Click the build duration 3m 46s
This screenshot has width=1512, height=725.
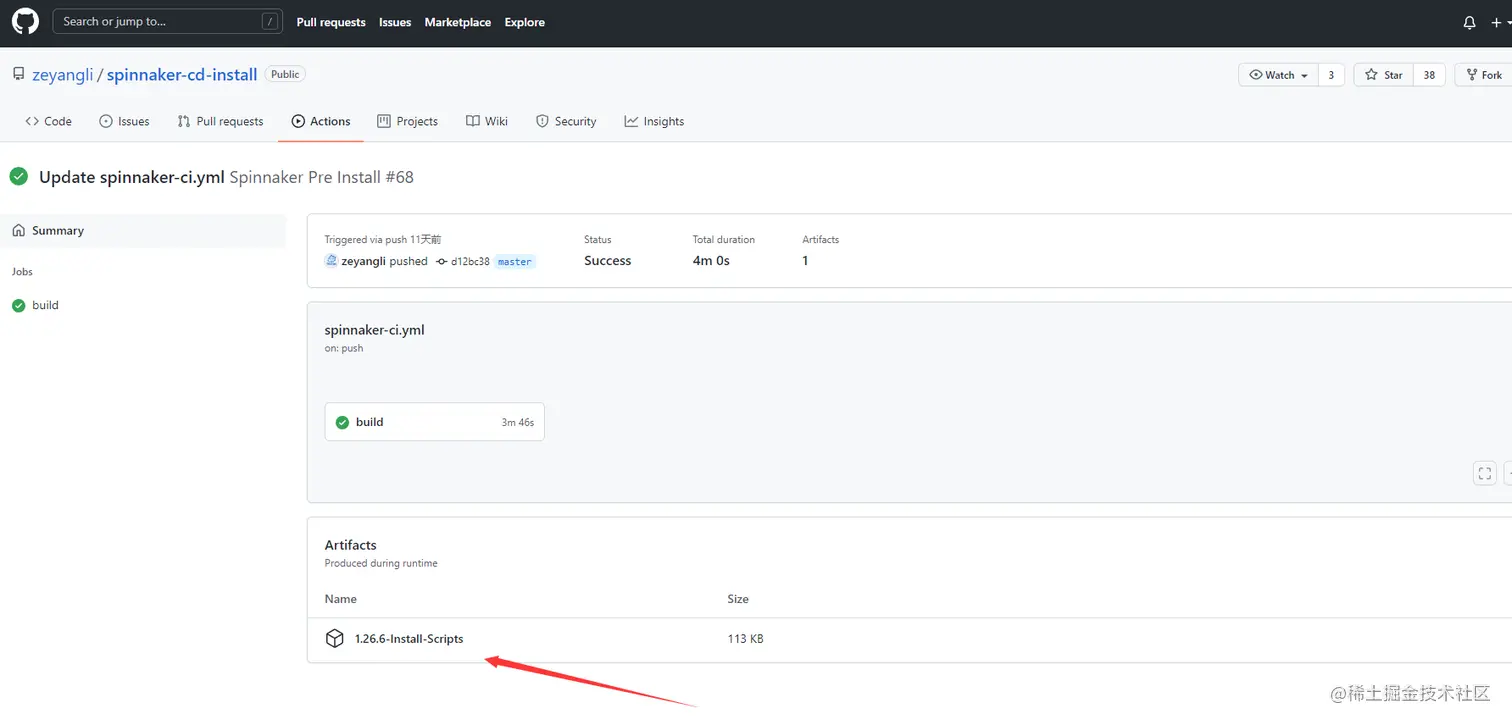tap(518, 422)
